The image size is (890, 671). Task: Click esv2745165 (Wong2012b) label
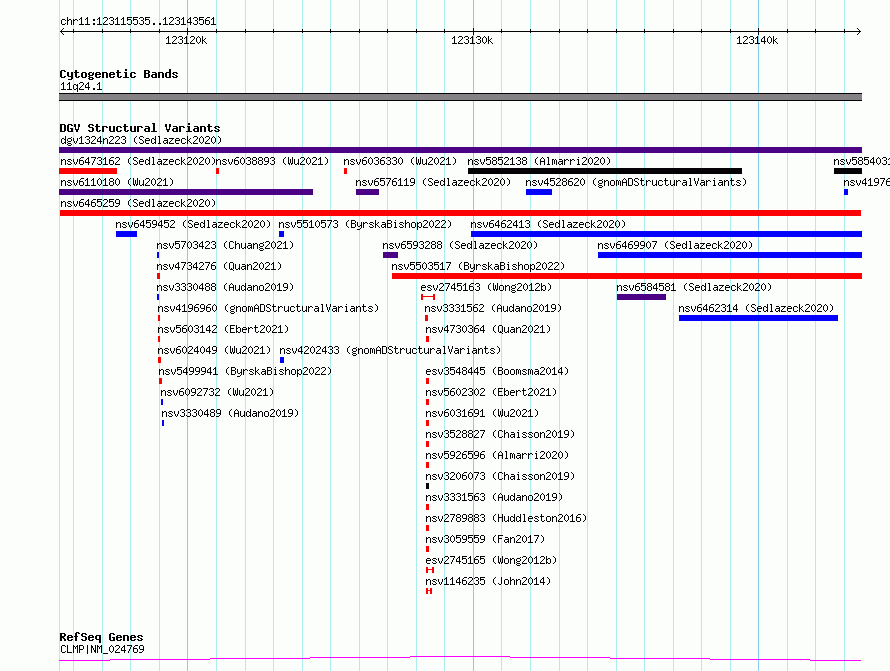coord(491,560)
